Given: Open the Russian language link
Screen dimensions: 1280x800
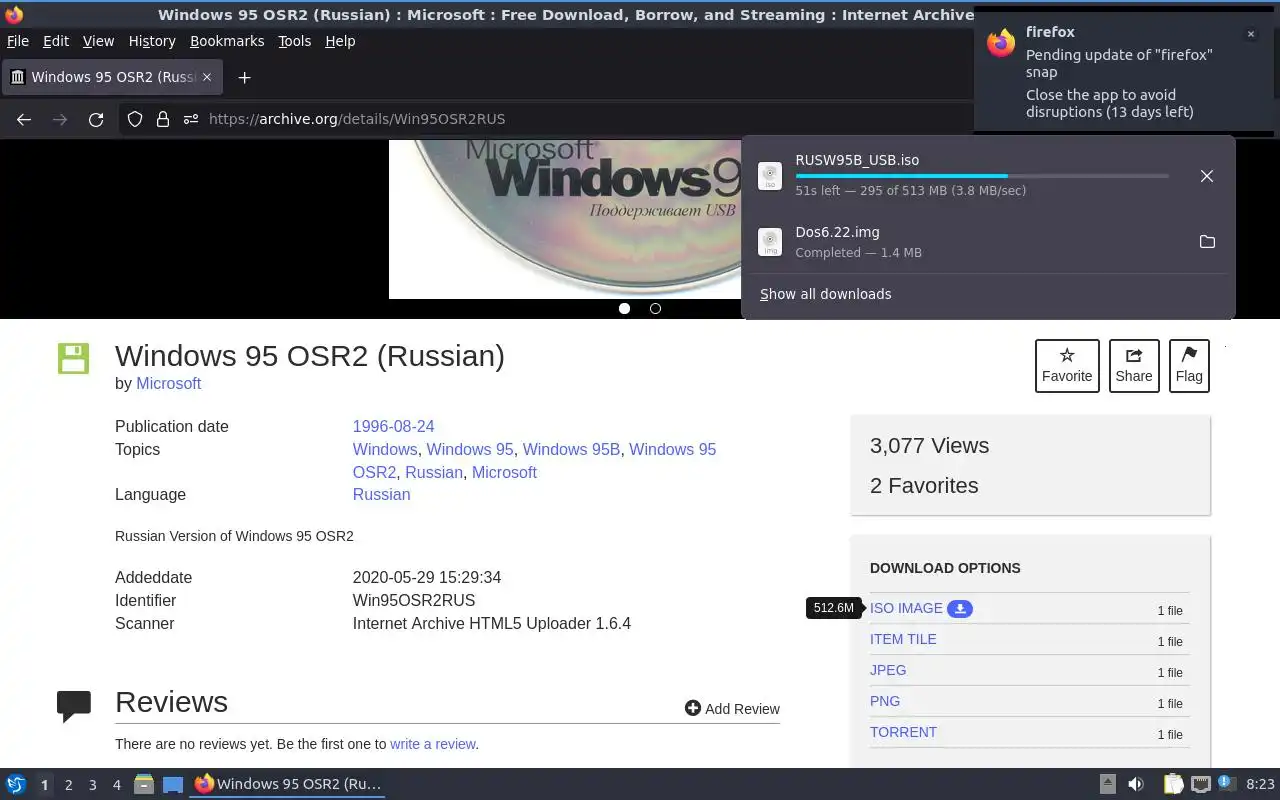Looking at the screenshot, I should click(381, 494).
